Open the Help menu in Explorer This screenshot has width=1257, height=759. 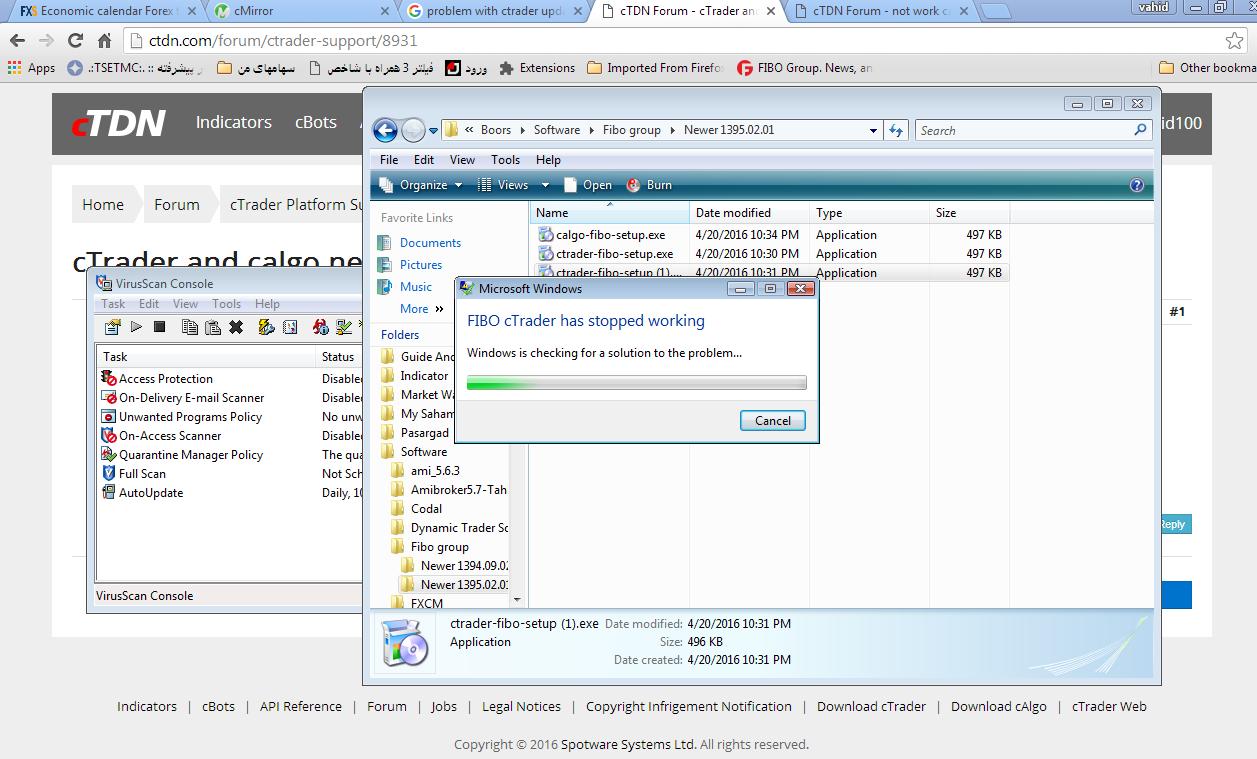click(548, 159)
